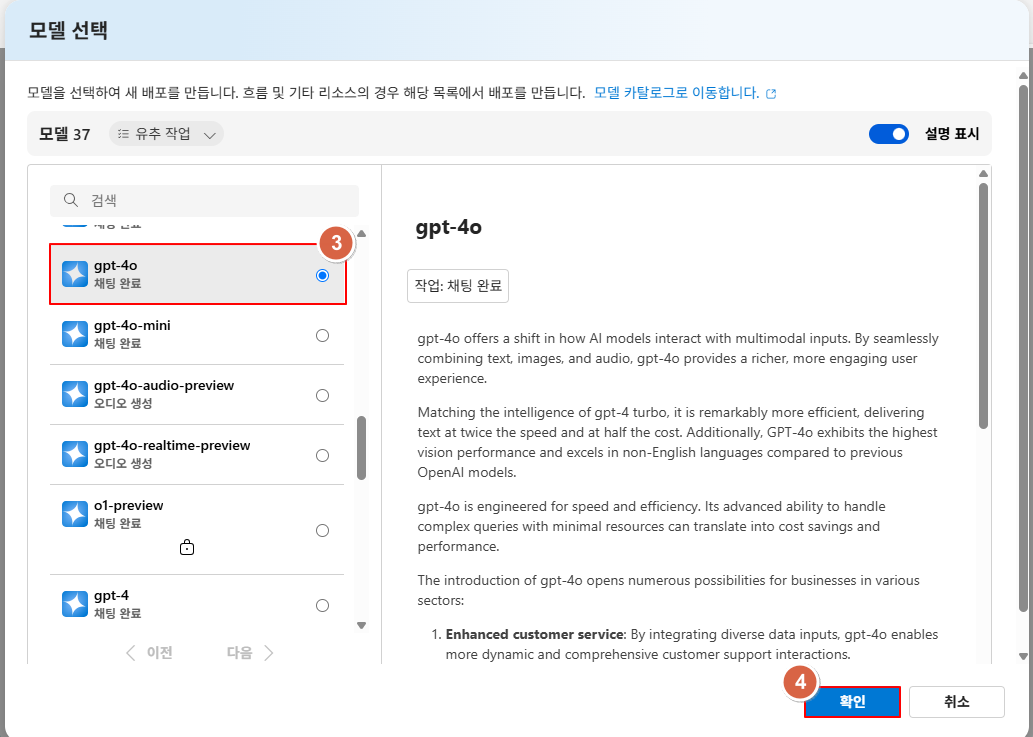Go to next page with 다음

tap(250, 653)
